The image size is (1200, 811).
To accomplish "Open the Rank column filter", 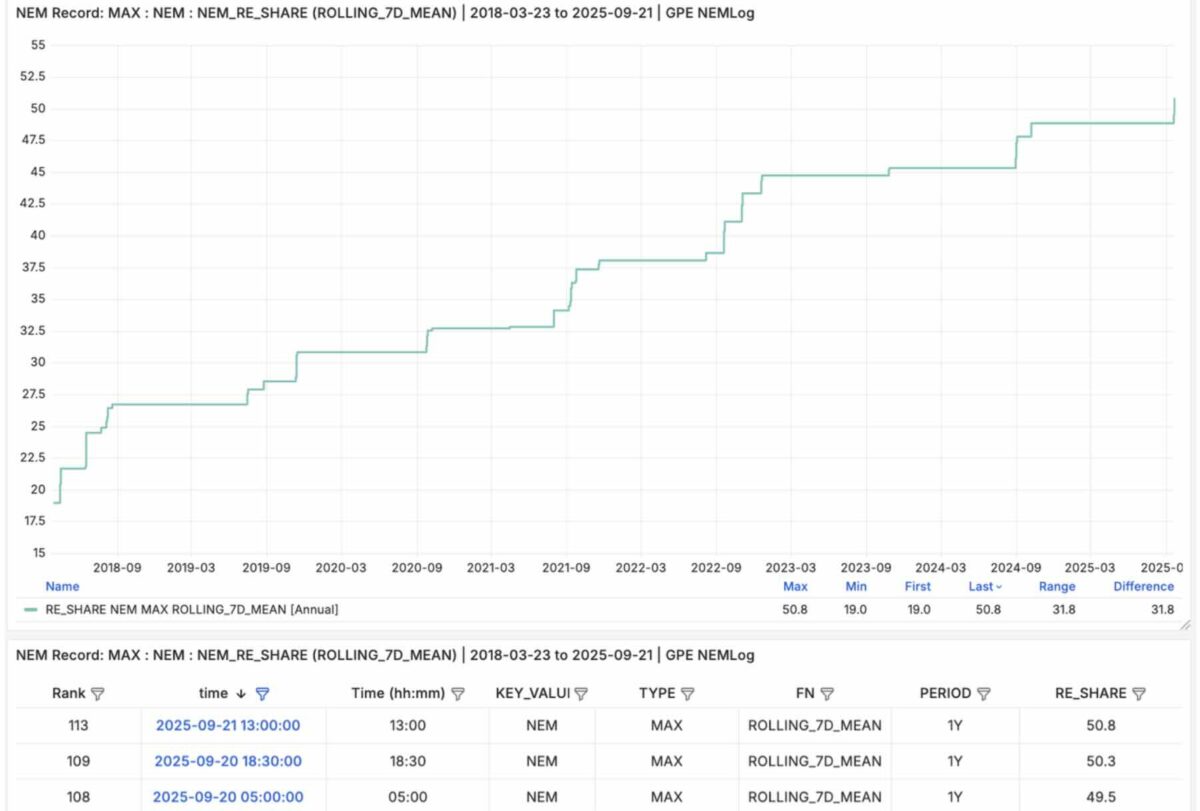I will coord(98,693).
